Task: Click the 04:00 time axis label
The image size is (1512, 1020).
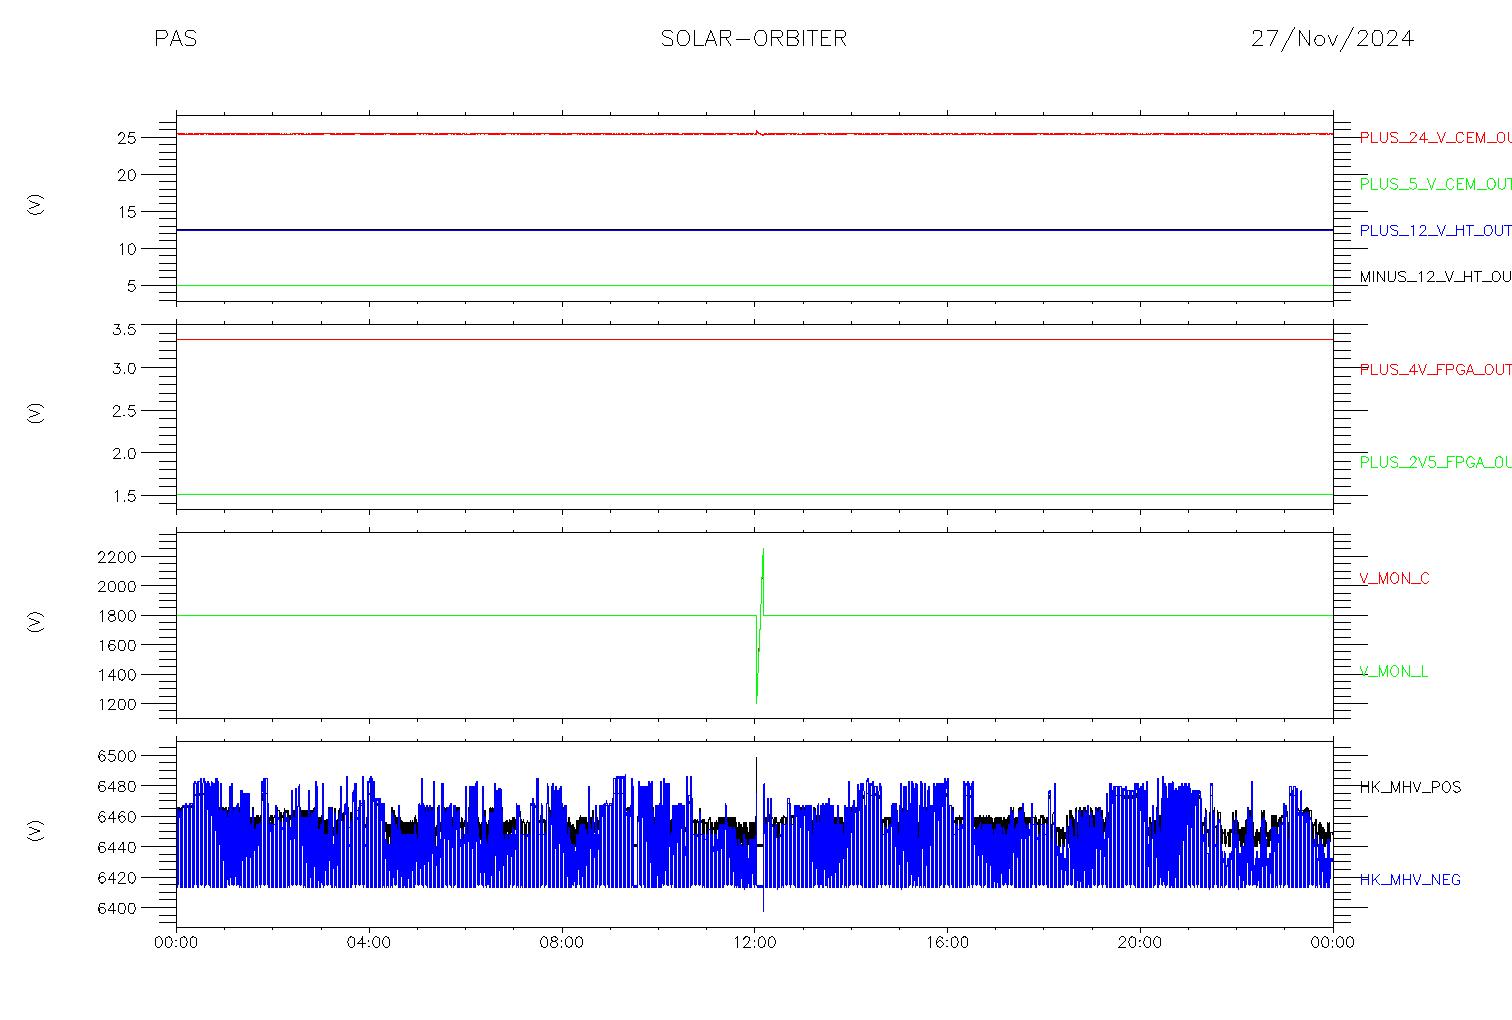Action: coord(369,943)
